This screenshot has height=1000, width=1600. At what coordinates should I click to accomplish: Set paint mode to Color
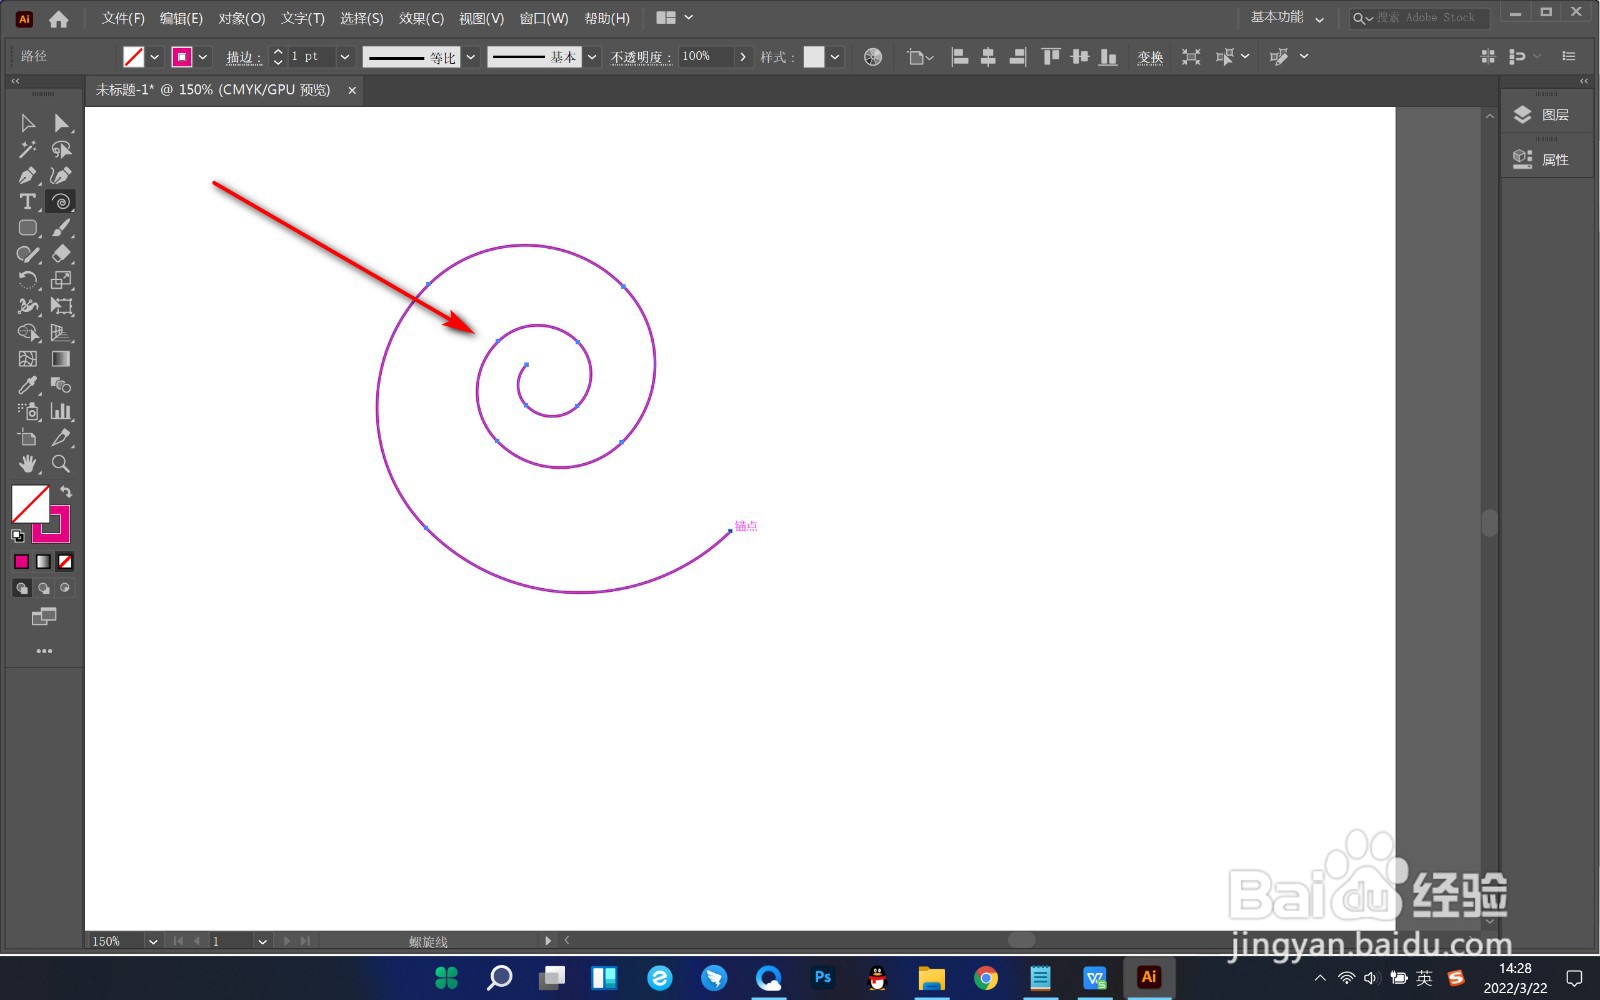21,562
